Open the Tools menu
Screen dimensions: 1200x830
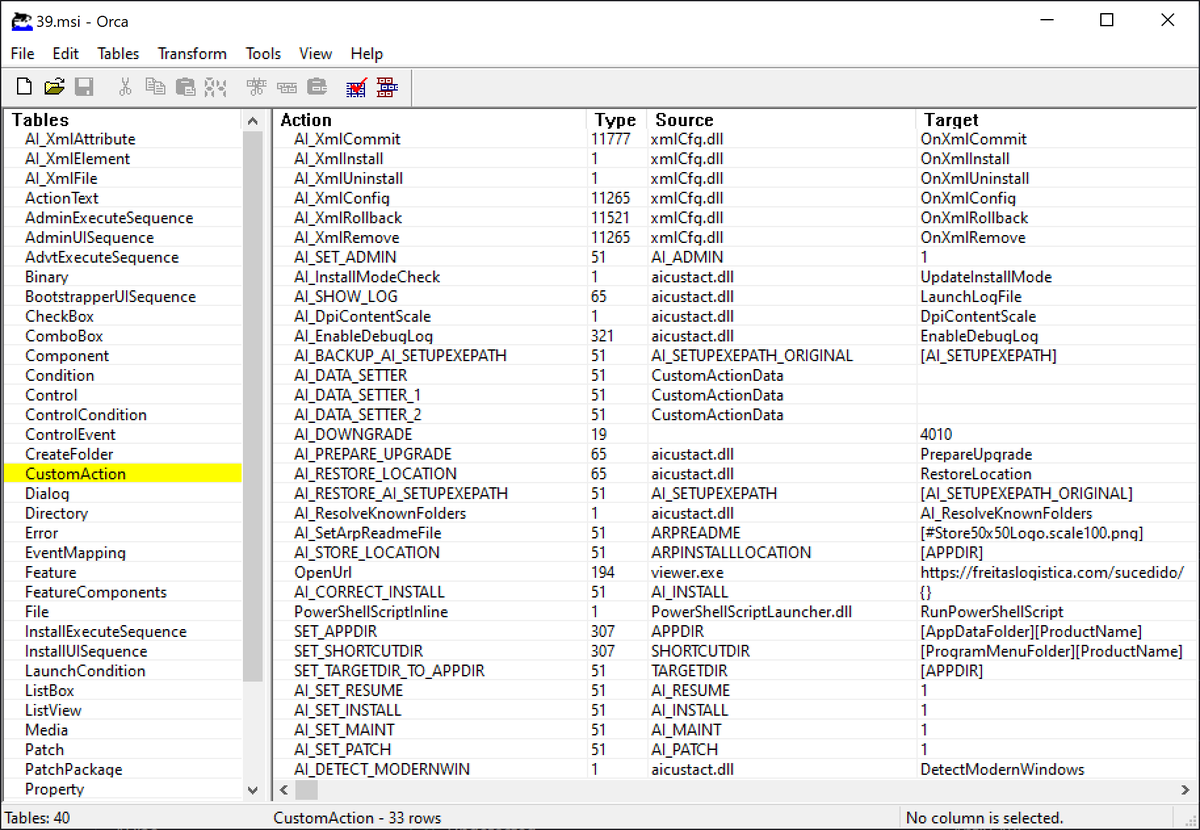[263, 54]
